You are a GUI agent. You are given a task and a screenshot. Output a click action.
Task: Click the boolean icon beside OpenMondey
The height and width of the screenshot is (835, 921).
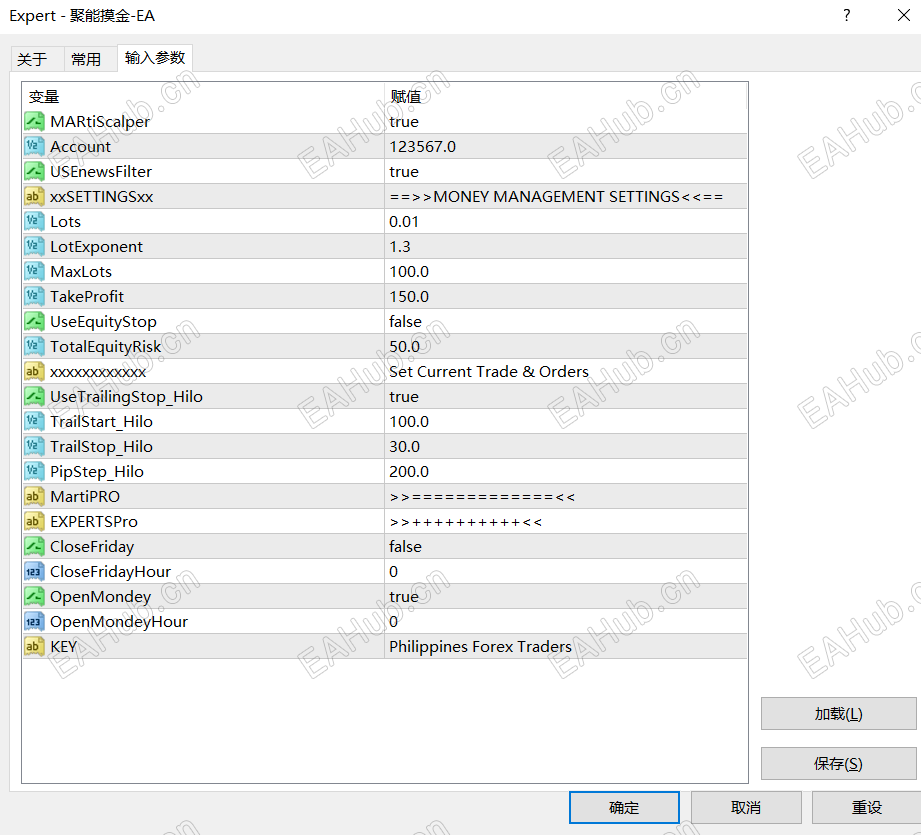tap(34, 597)
